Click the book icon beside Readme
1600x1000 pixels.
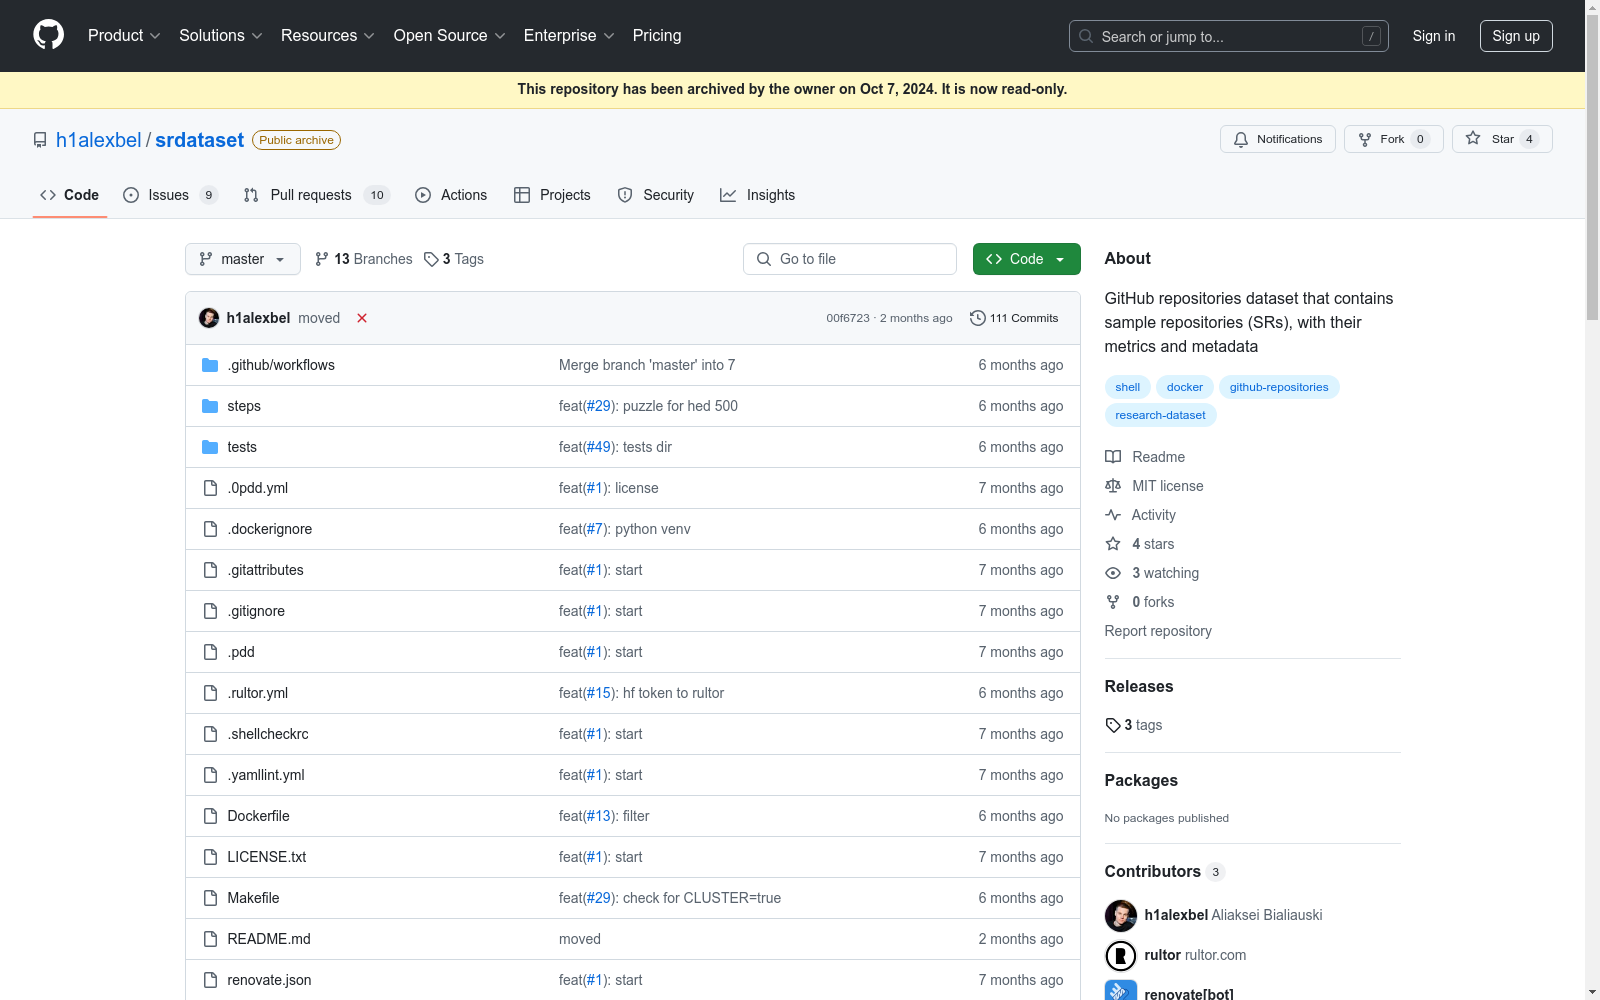point(1113,457)
